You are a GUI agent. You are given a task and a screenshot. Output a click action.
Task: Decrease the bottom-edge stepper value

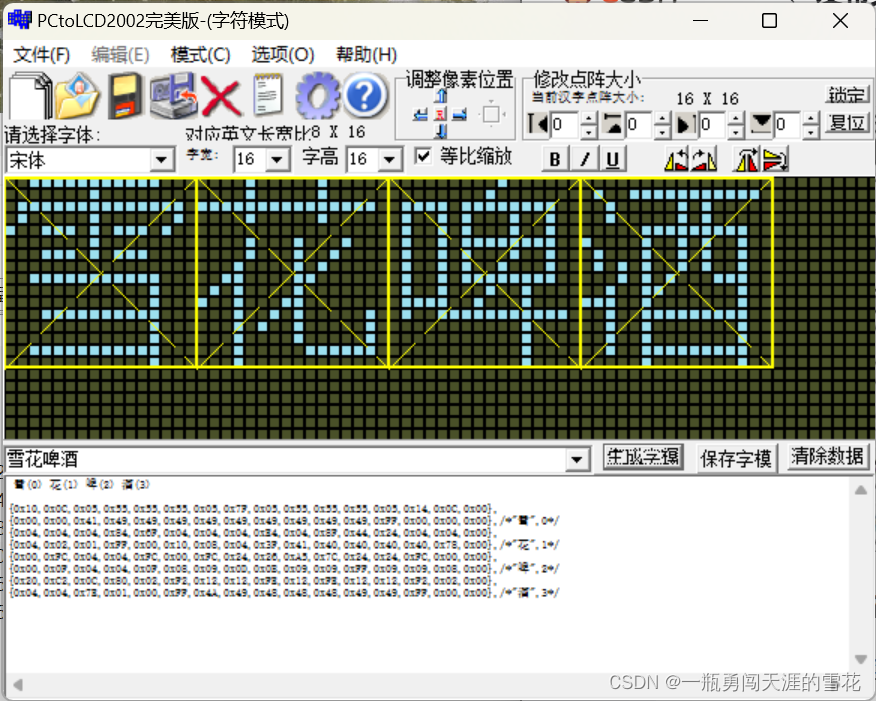(x=811, y=131)
